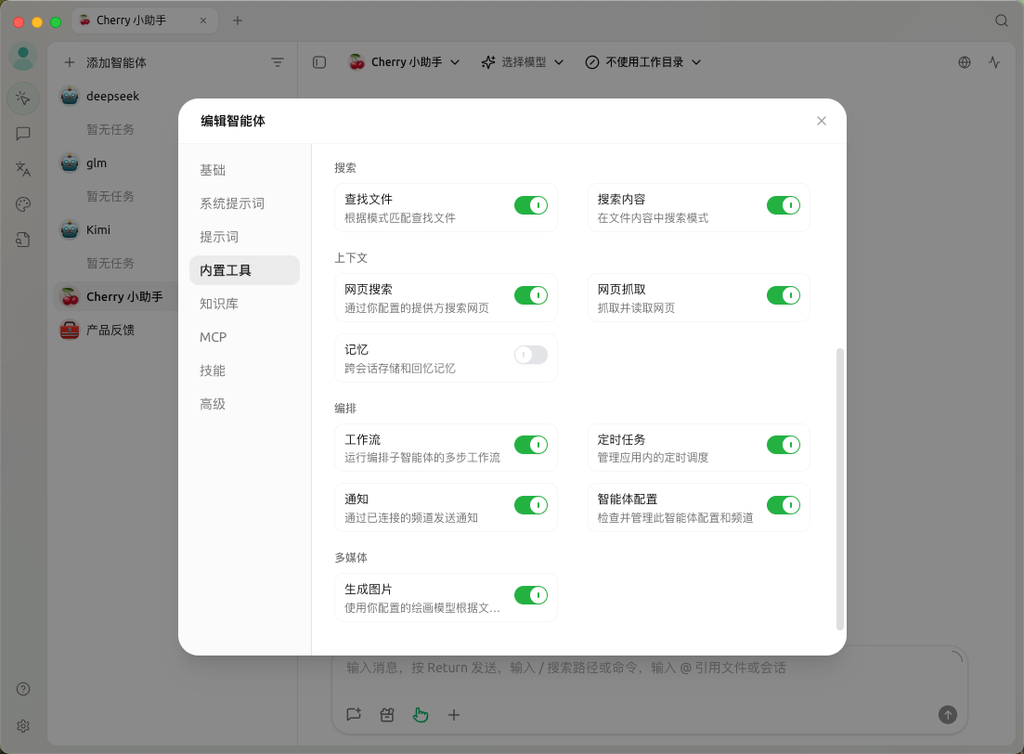Open the activity pulse icon
The image size is (1024, 754).
(994, 63)
